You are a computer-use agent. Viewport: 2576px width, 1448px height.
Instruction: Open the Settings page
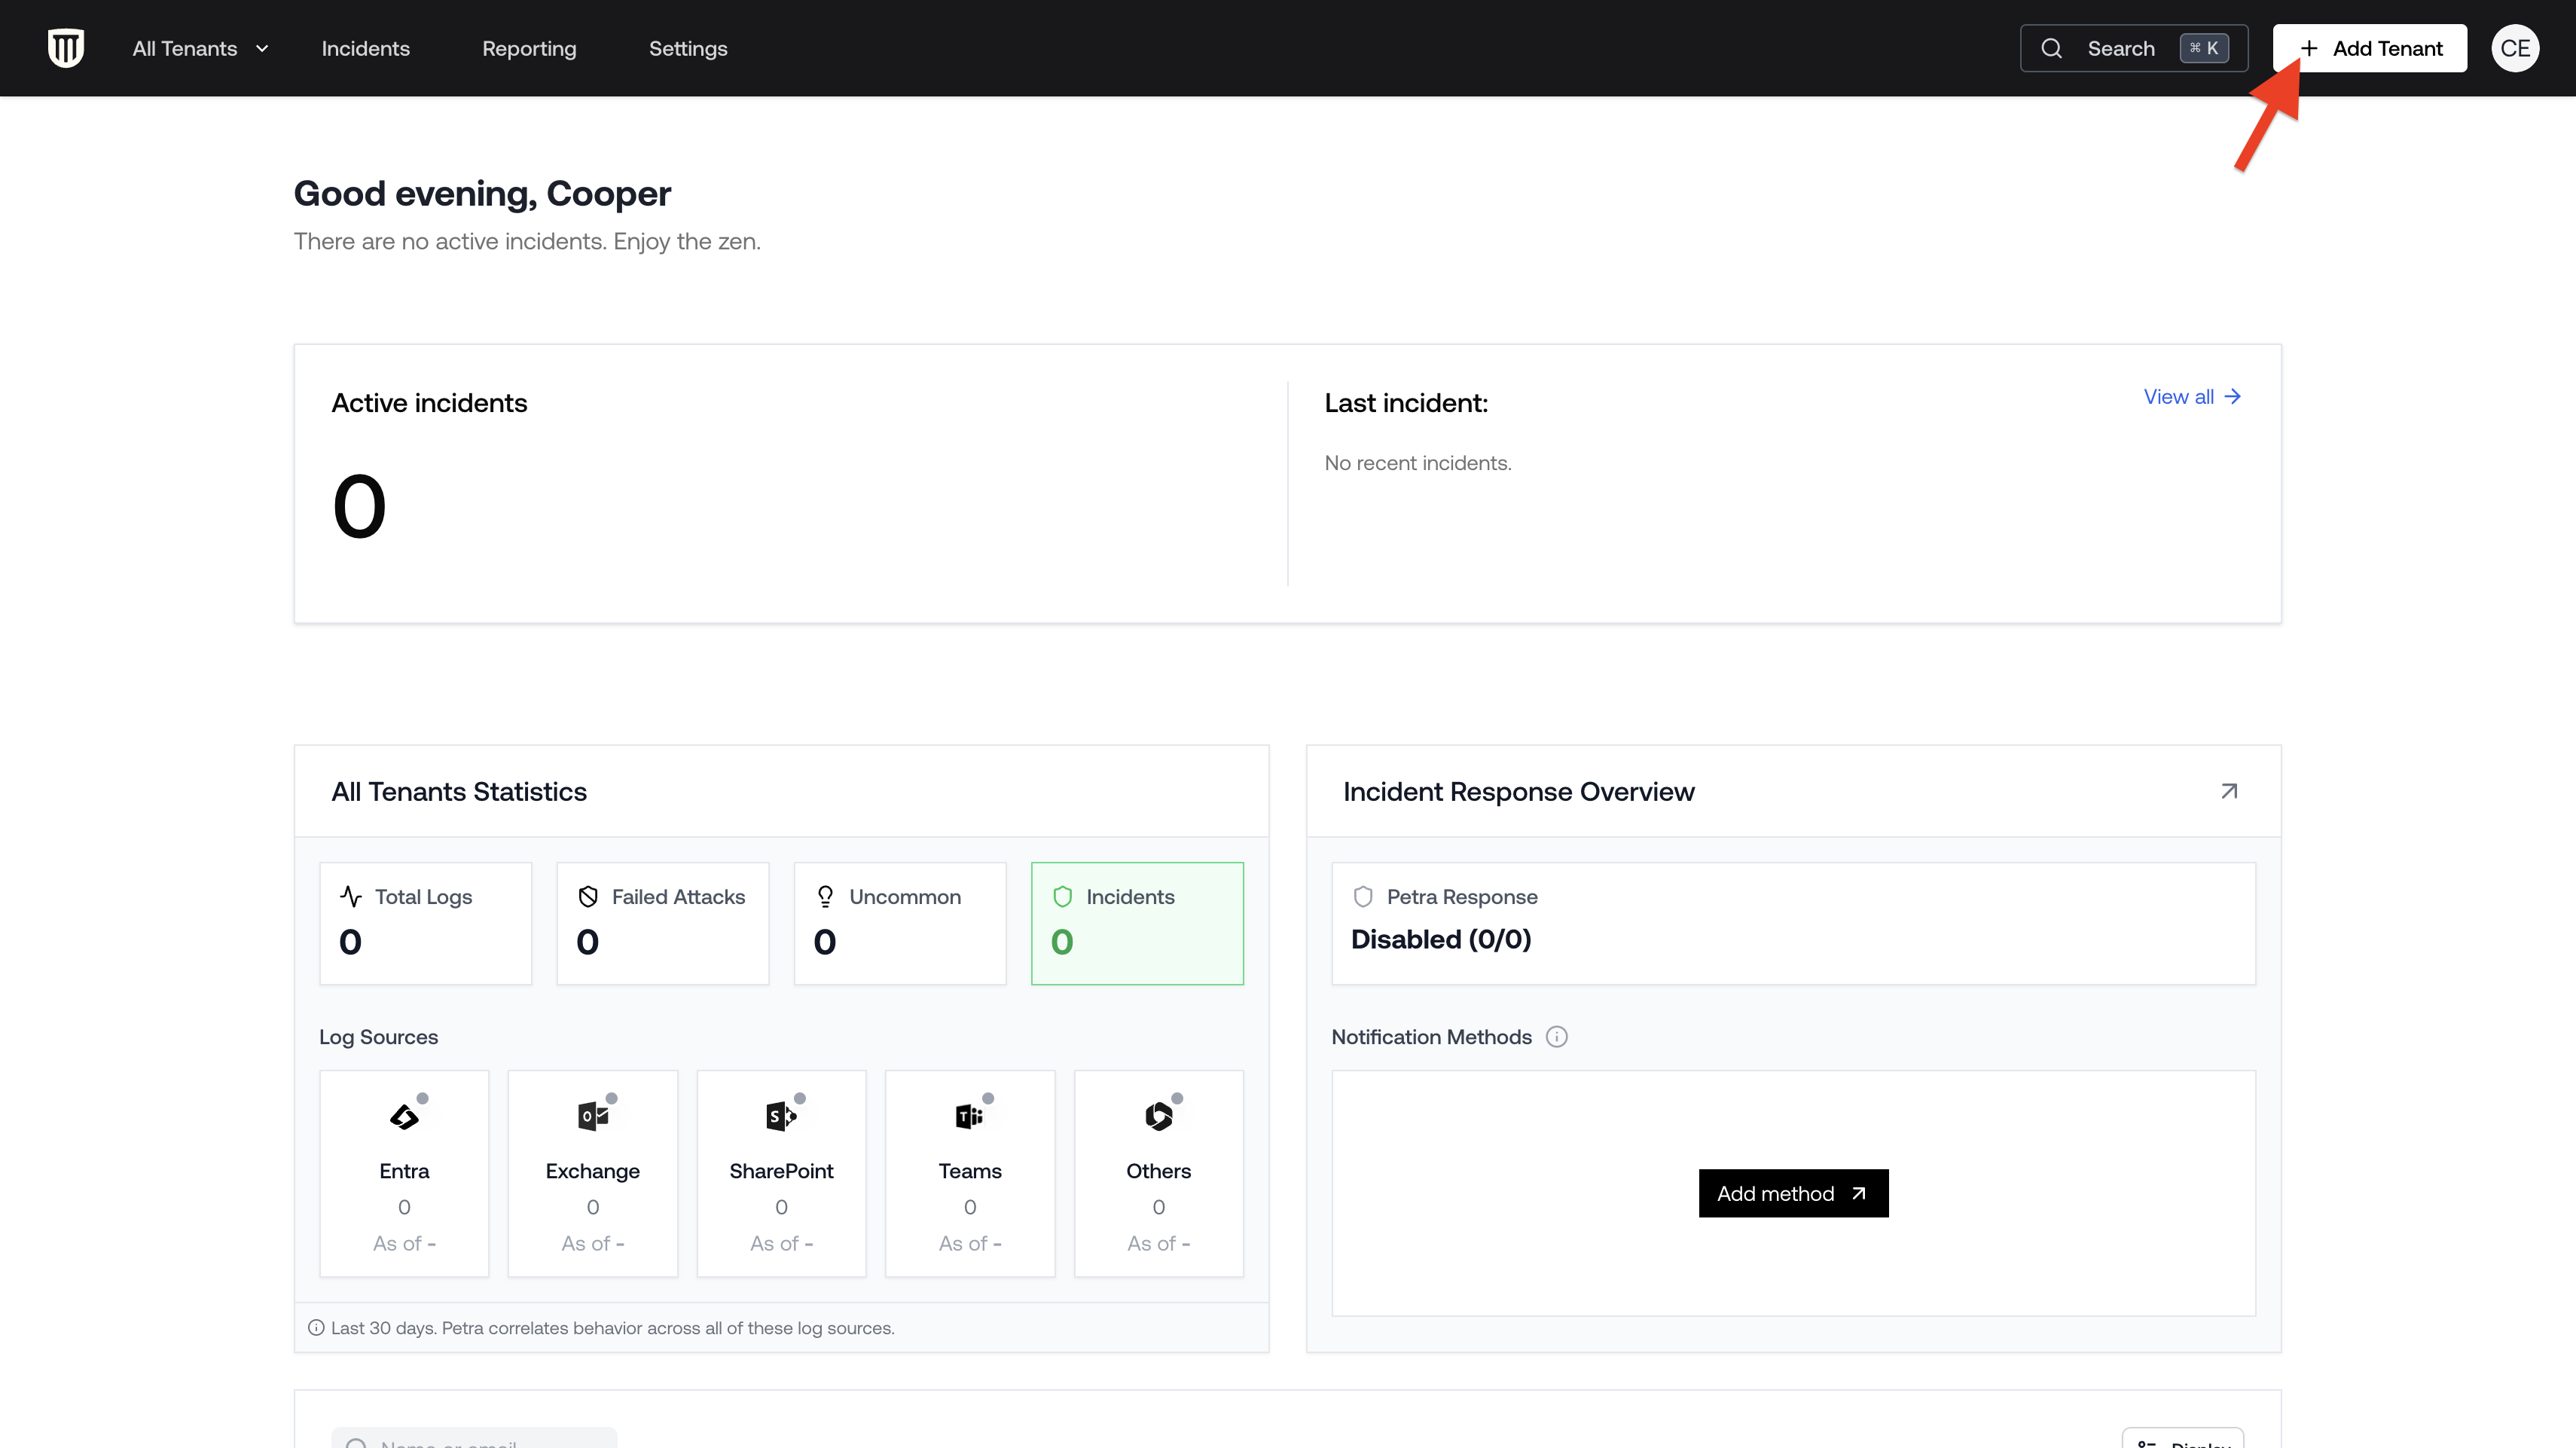688,48
